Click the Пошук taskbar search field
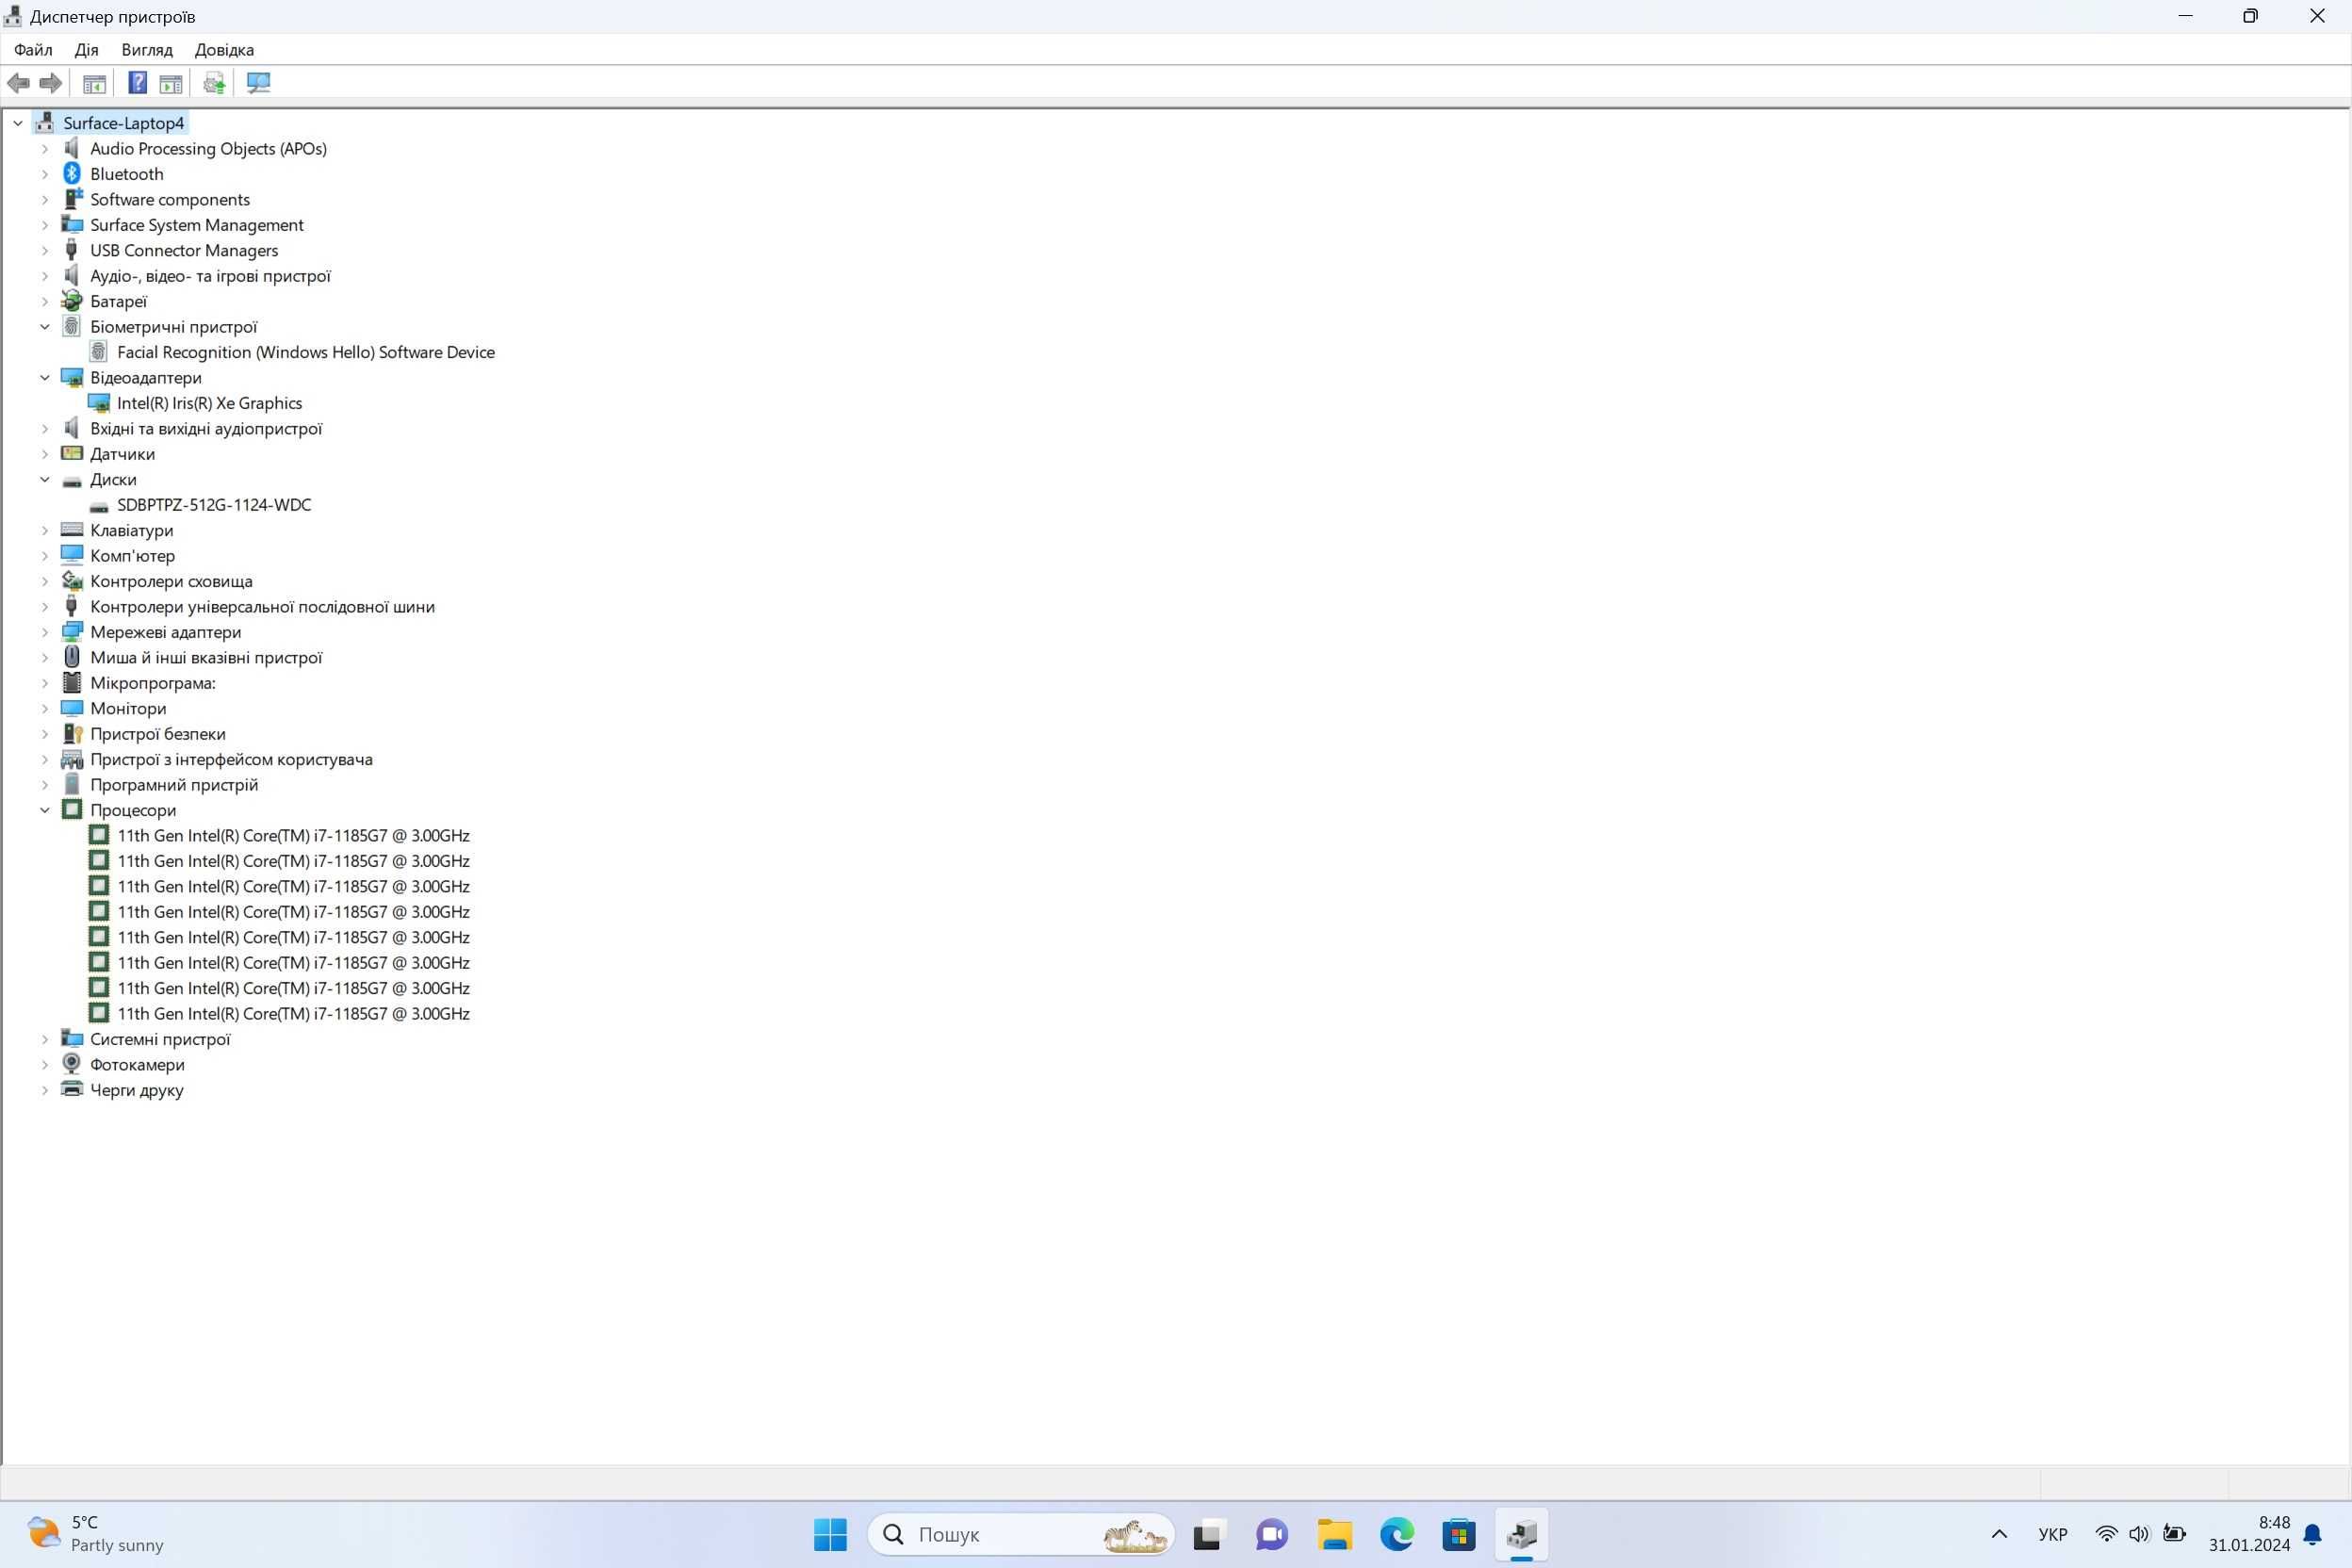Screen dimensions: 2352x1568 coord(1021,1534)
